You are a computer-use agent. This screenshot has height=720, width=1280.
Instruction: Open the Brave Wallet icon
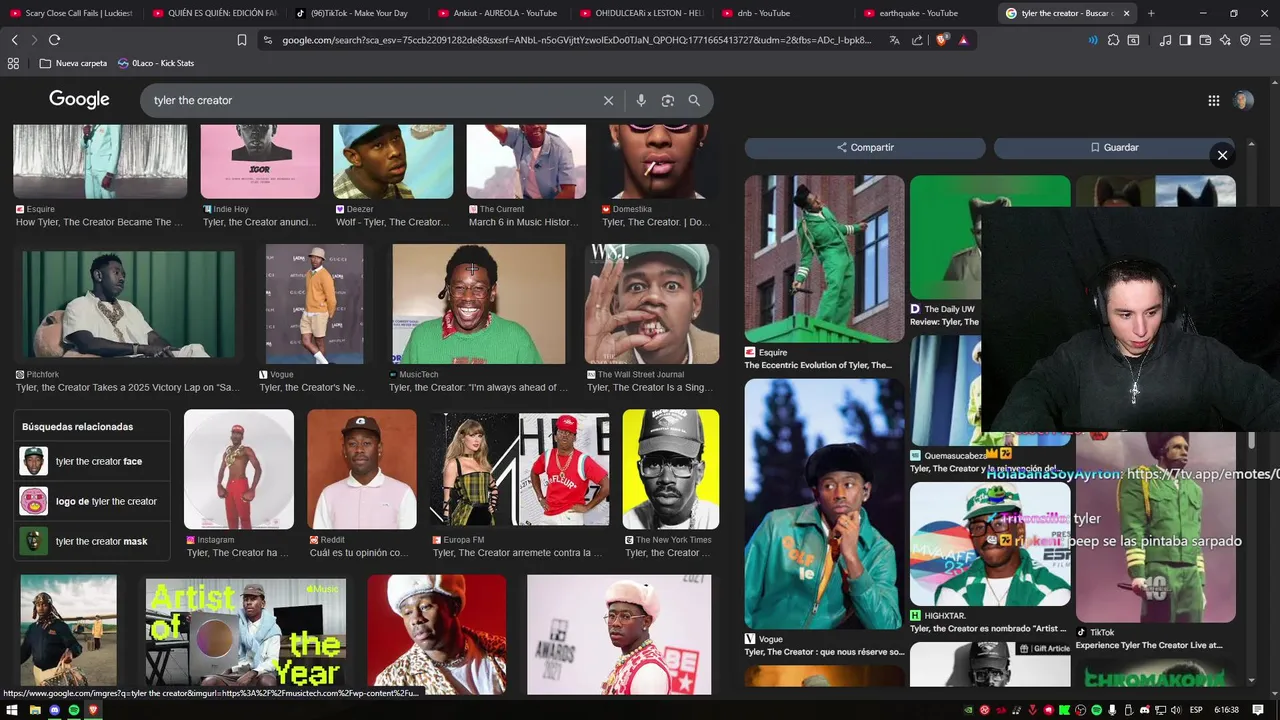tap(1205, 40)
